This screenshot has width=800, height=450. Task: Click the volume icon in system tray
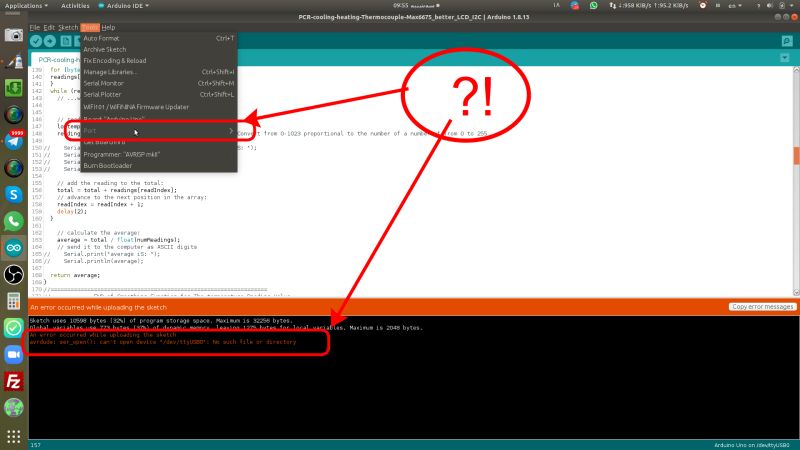point(770,6)
